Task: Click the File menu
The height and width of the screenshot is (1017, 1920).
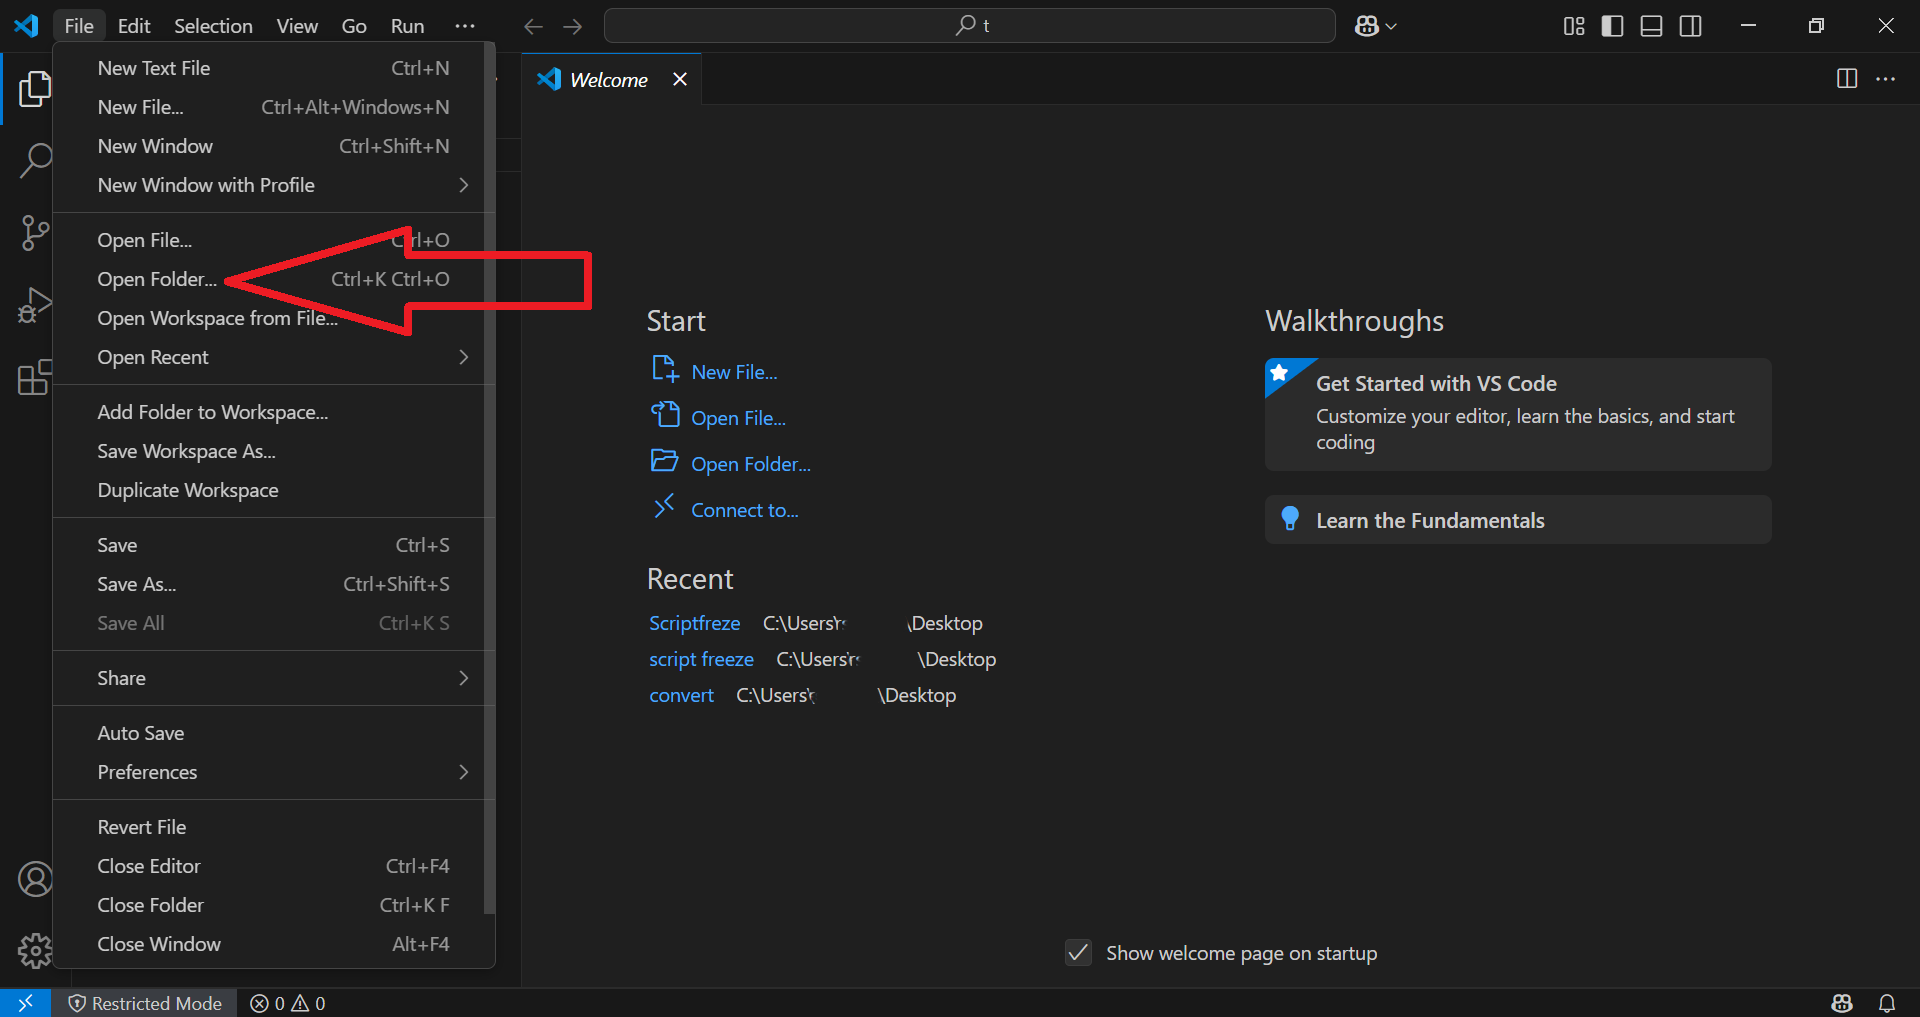Action: point(79,26)
